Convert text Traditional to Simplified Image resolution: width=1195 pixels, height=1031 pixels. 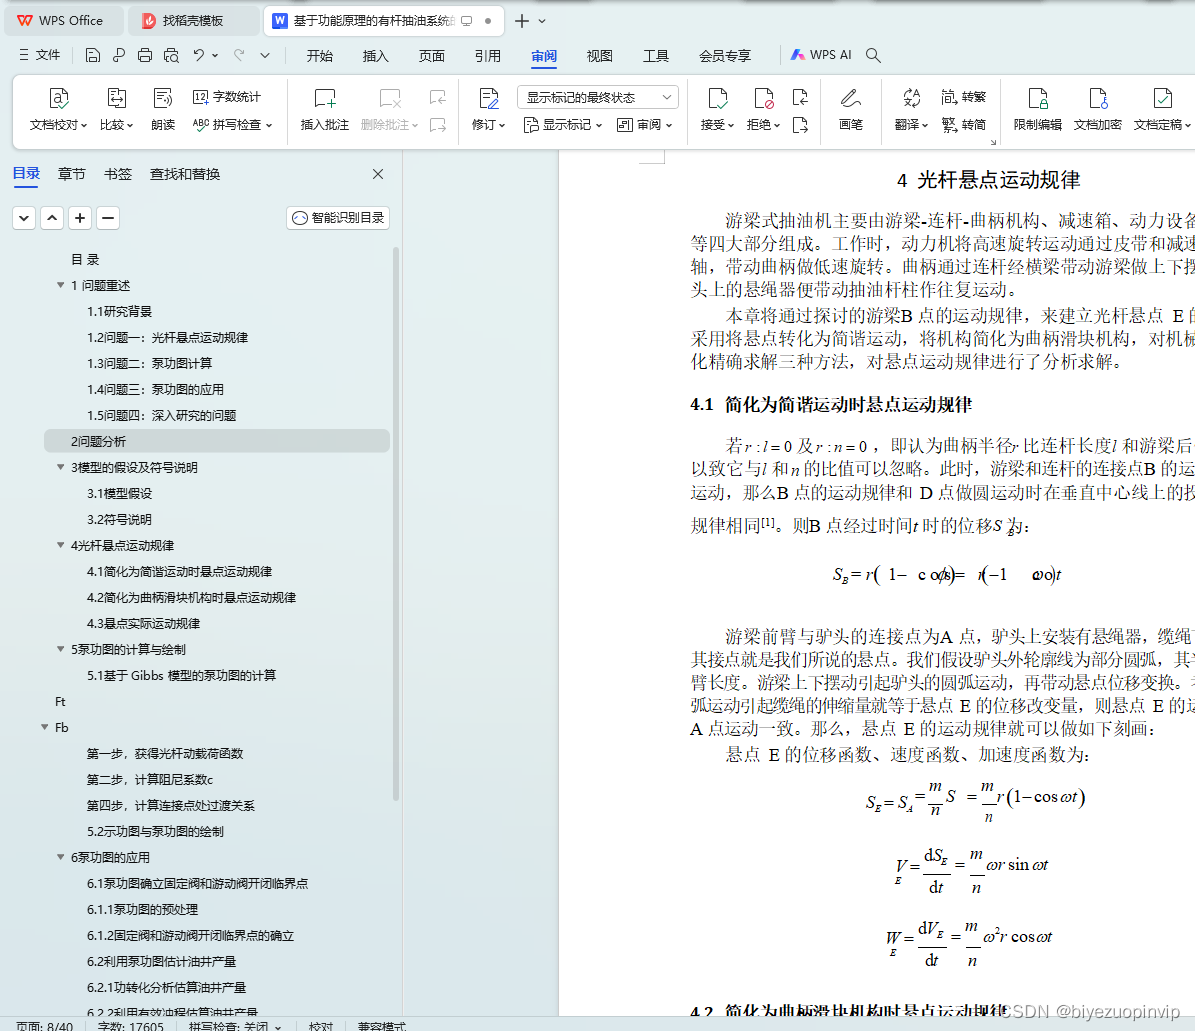(963, 124)
